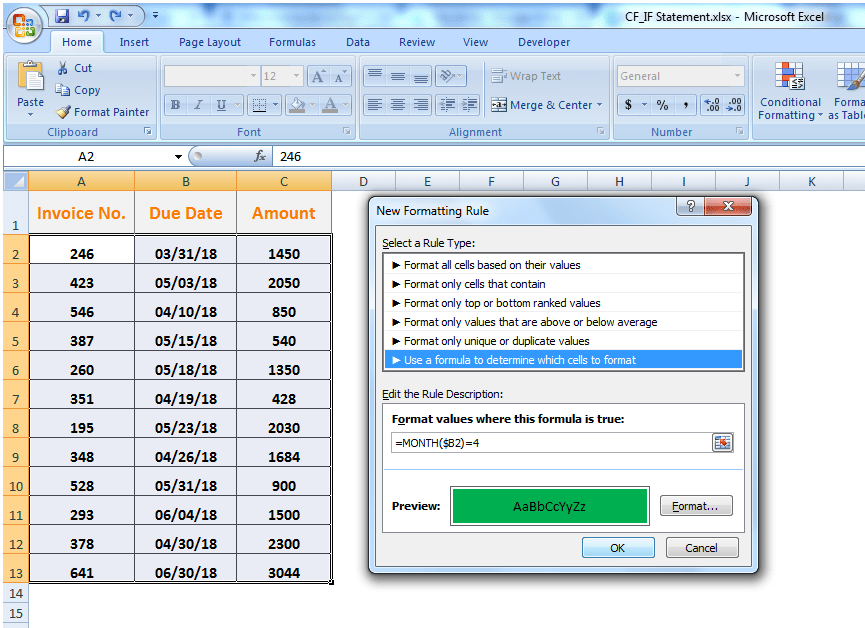Viewport: 865px width, 628px height.
Task: Click the Format... button
Action: click(695, 506)
